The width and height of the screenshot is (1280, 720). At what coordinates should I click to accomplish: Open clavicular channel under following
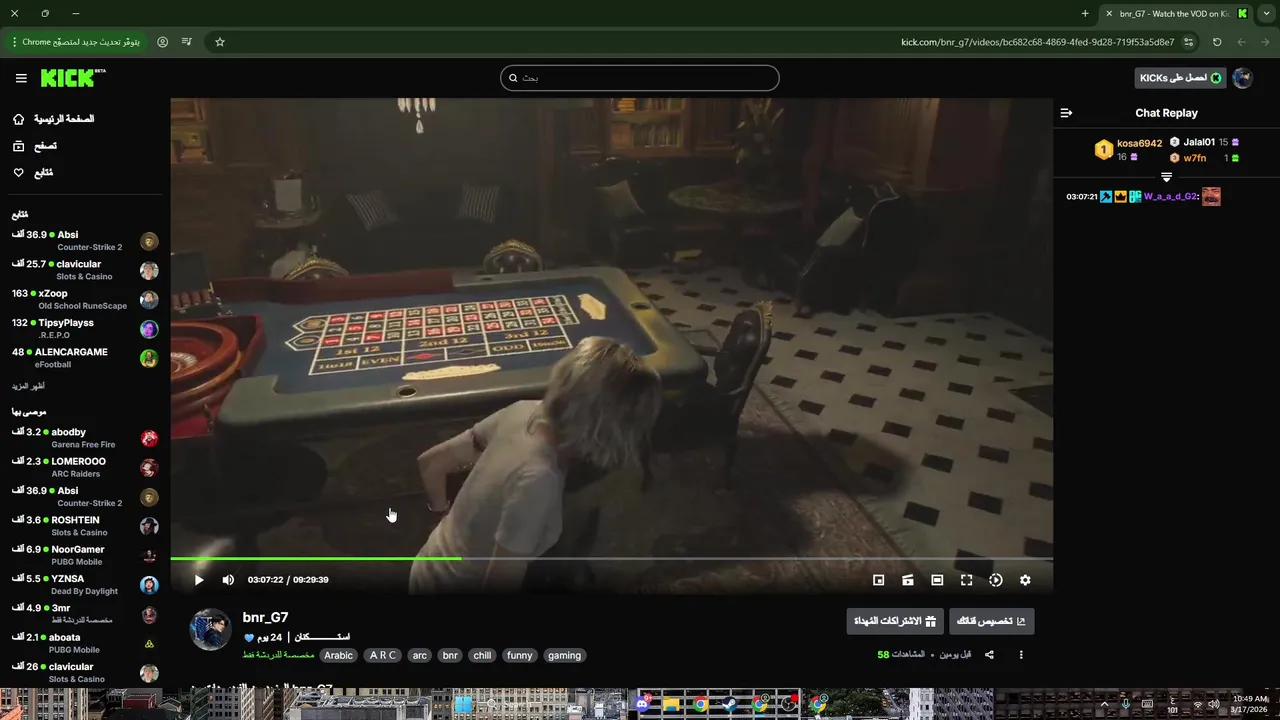pyautogui.click(x=85, y=270)
